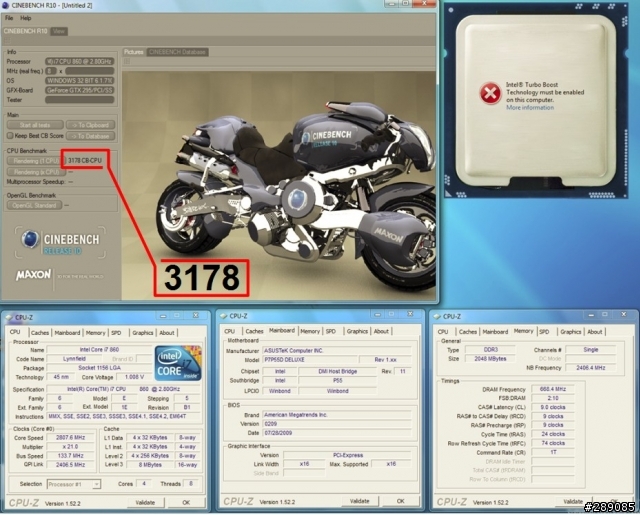Click the Start all tests button
640x515 pixels.
[35, 125]
